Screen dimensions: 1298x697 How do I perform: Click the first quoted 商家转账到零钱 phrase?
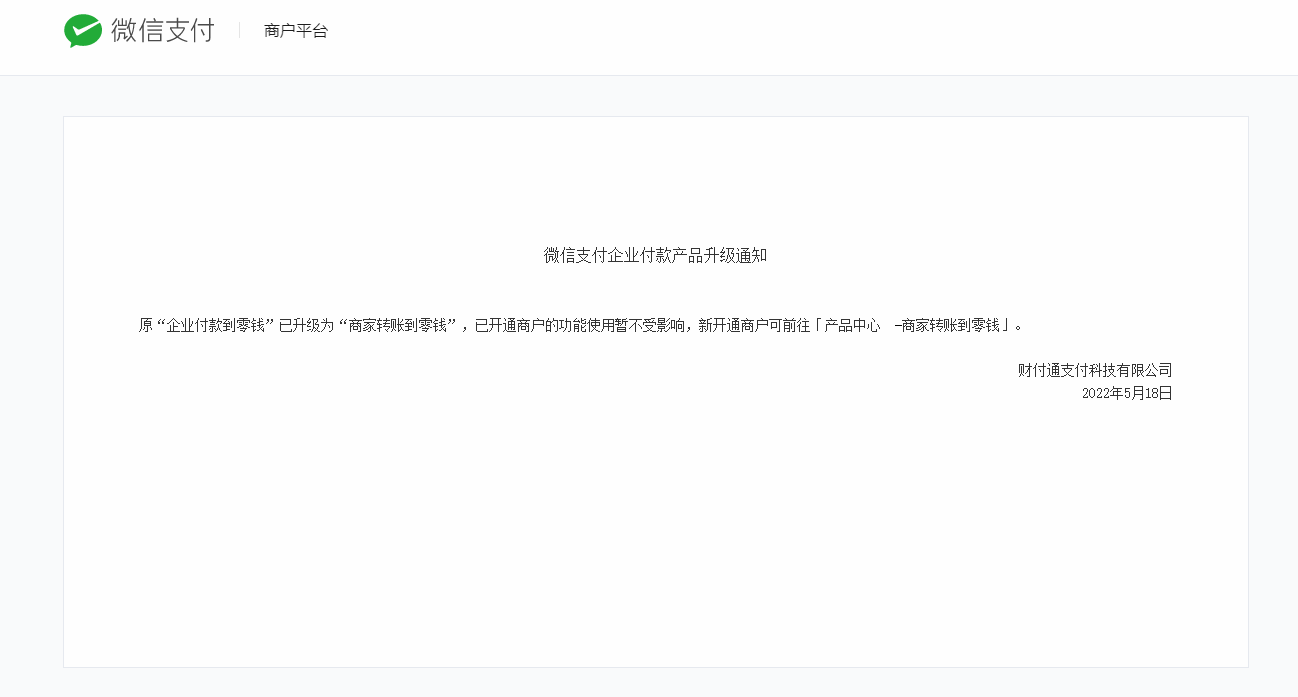pyautogui.click(x=397, y=326)
